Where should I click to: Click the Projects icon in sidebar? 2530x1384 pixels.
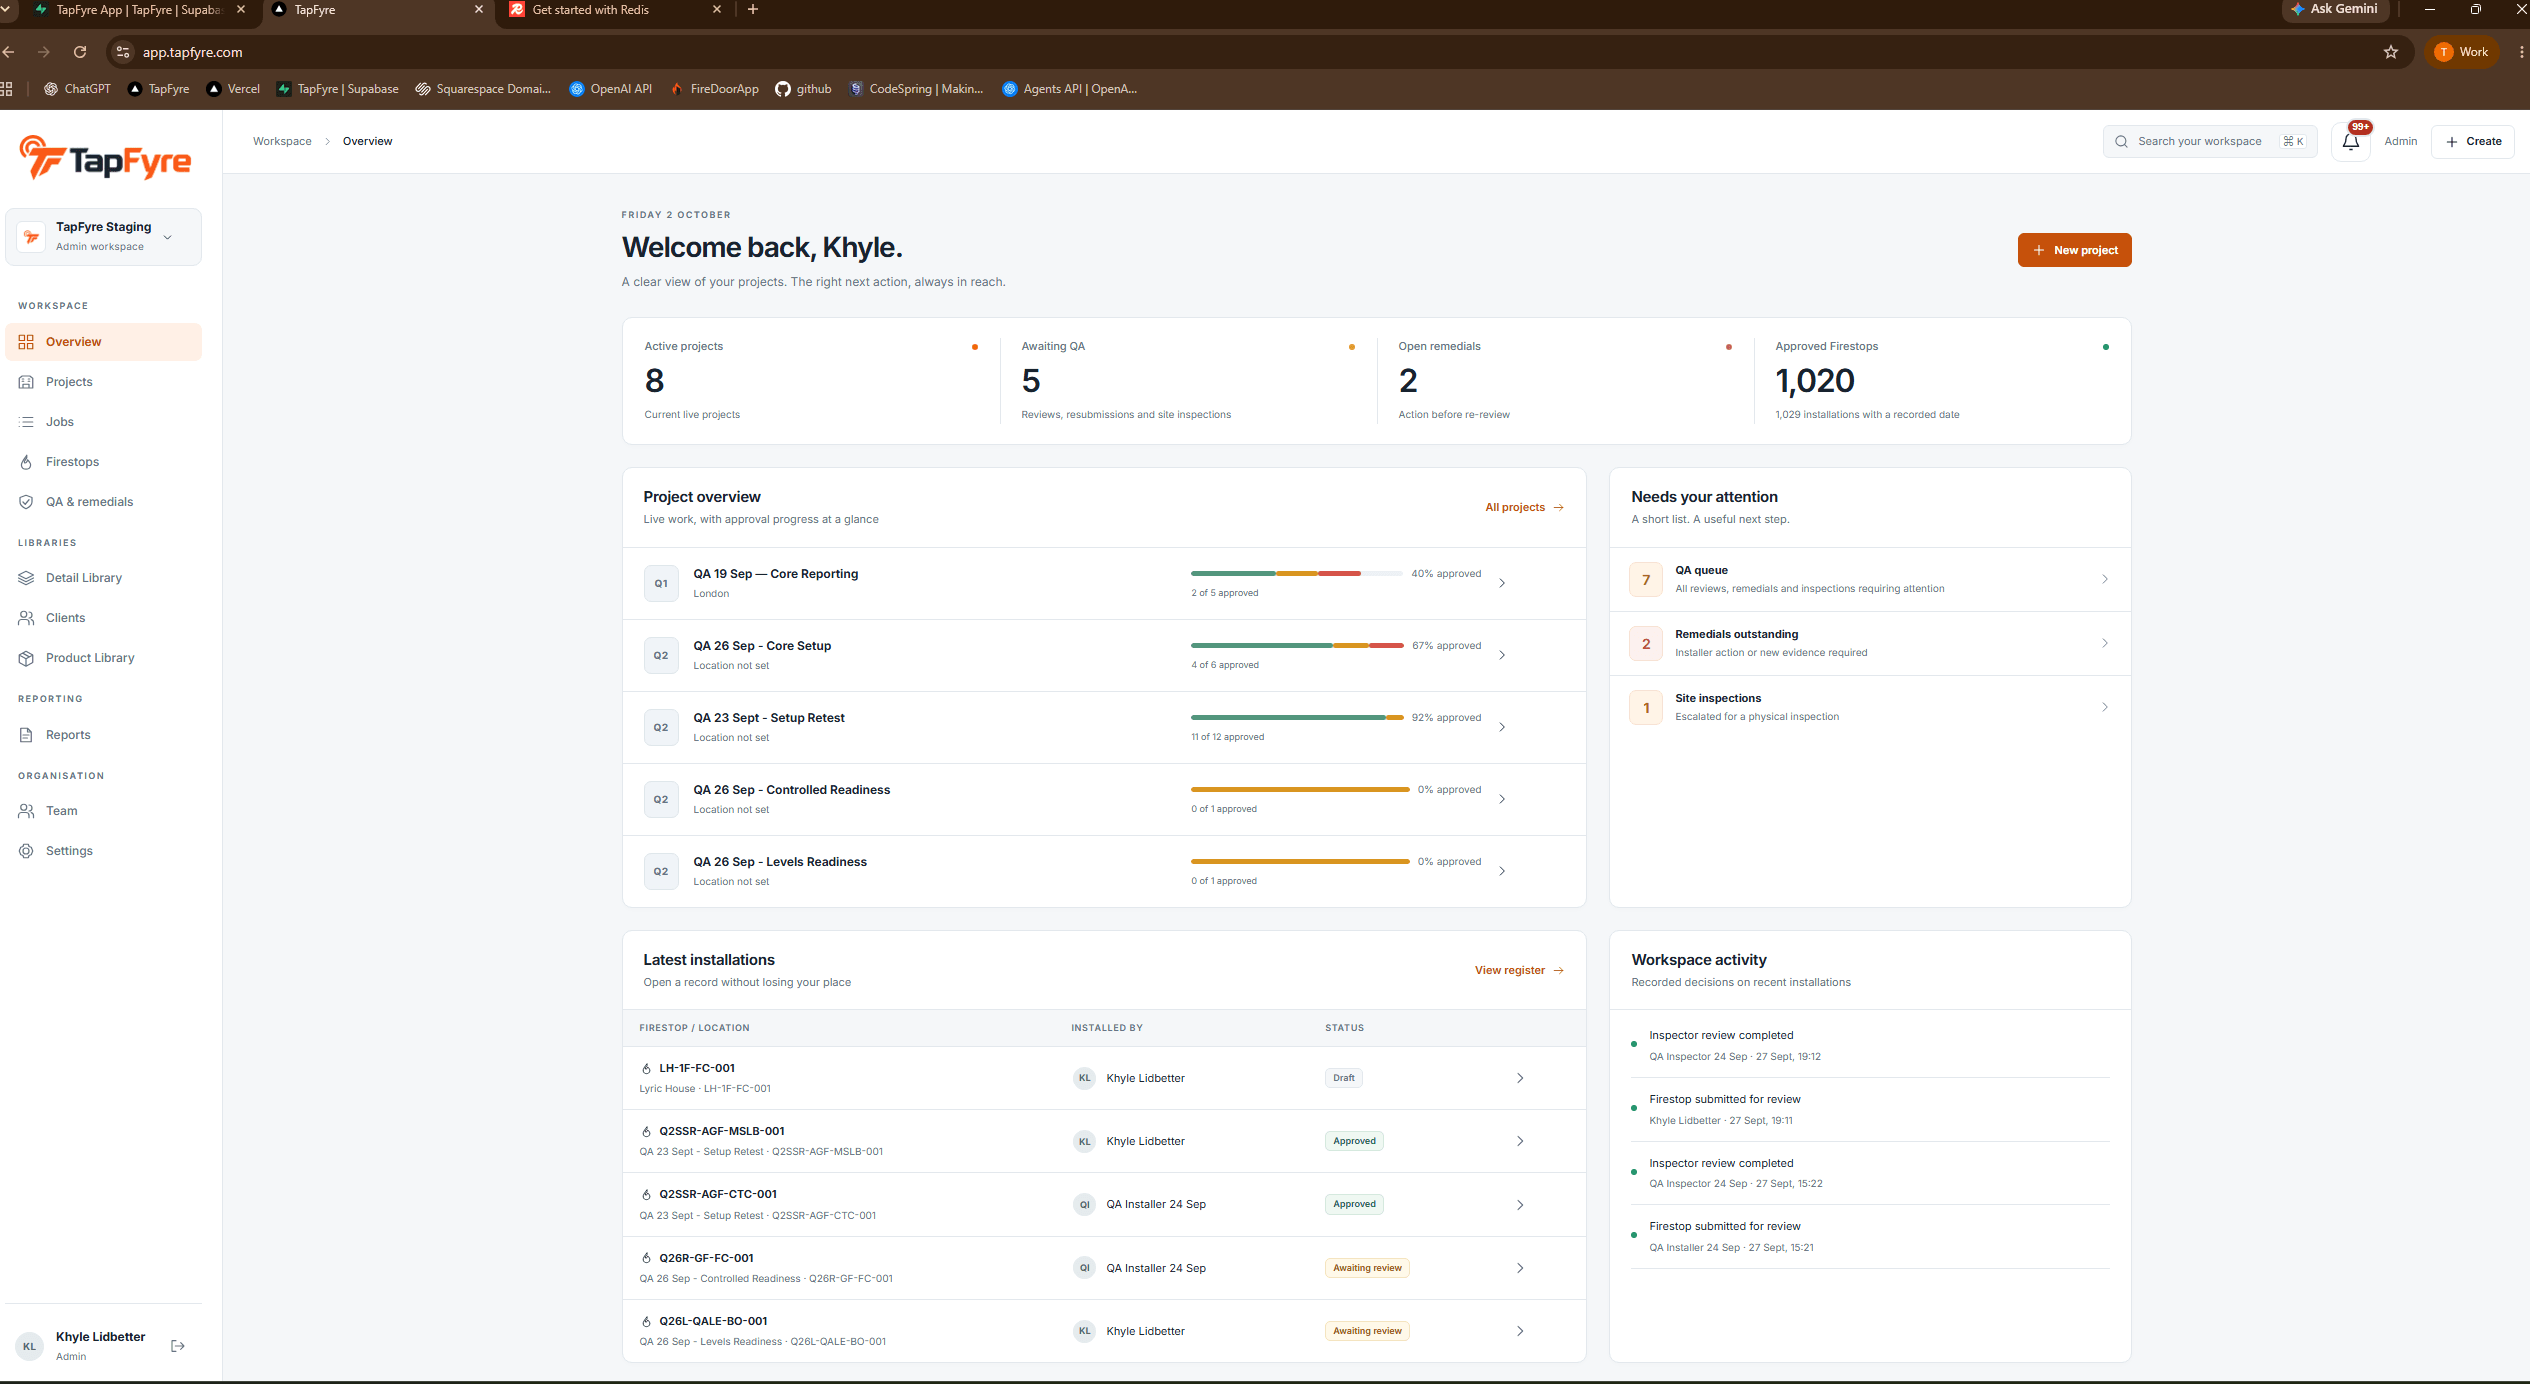(x=26, y=382)
